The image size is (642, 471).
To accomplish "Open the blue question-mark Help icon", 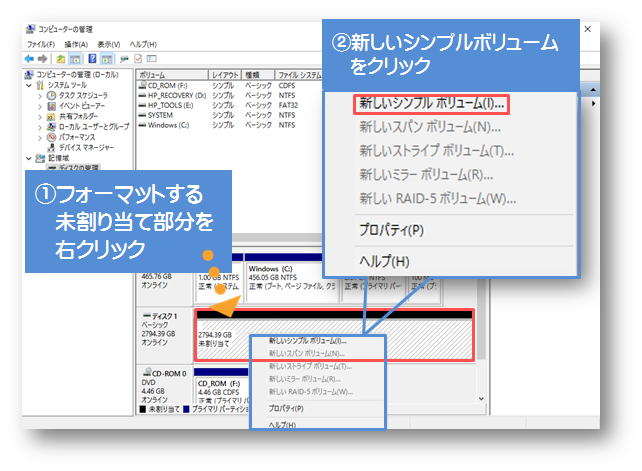I will 93,59.
